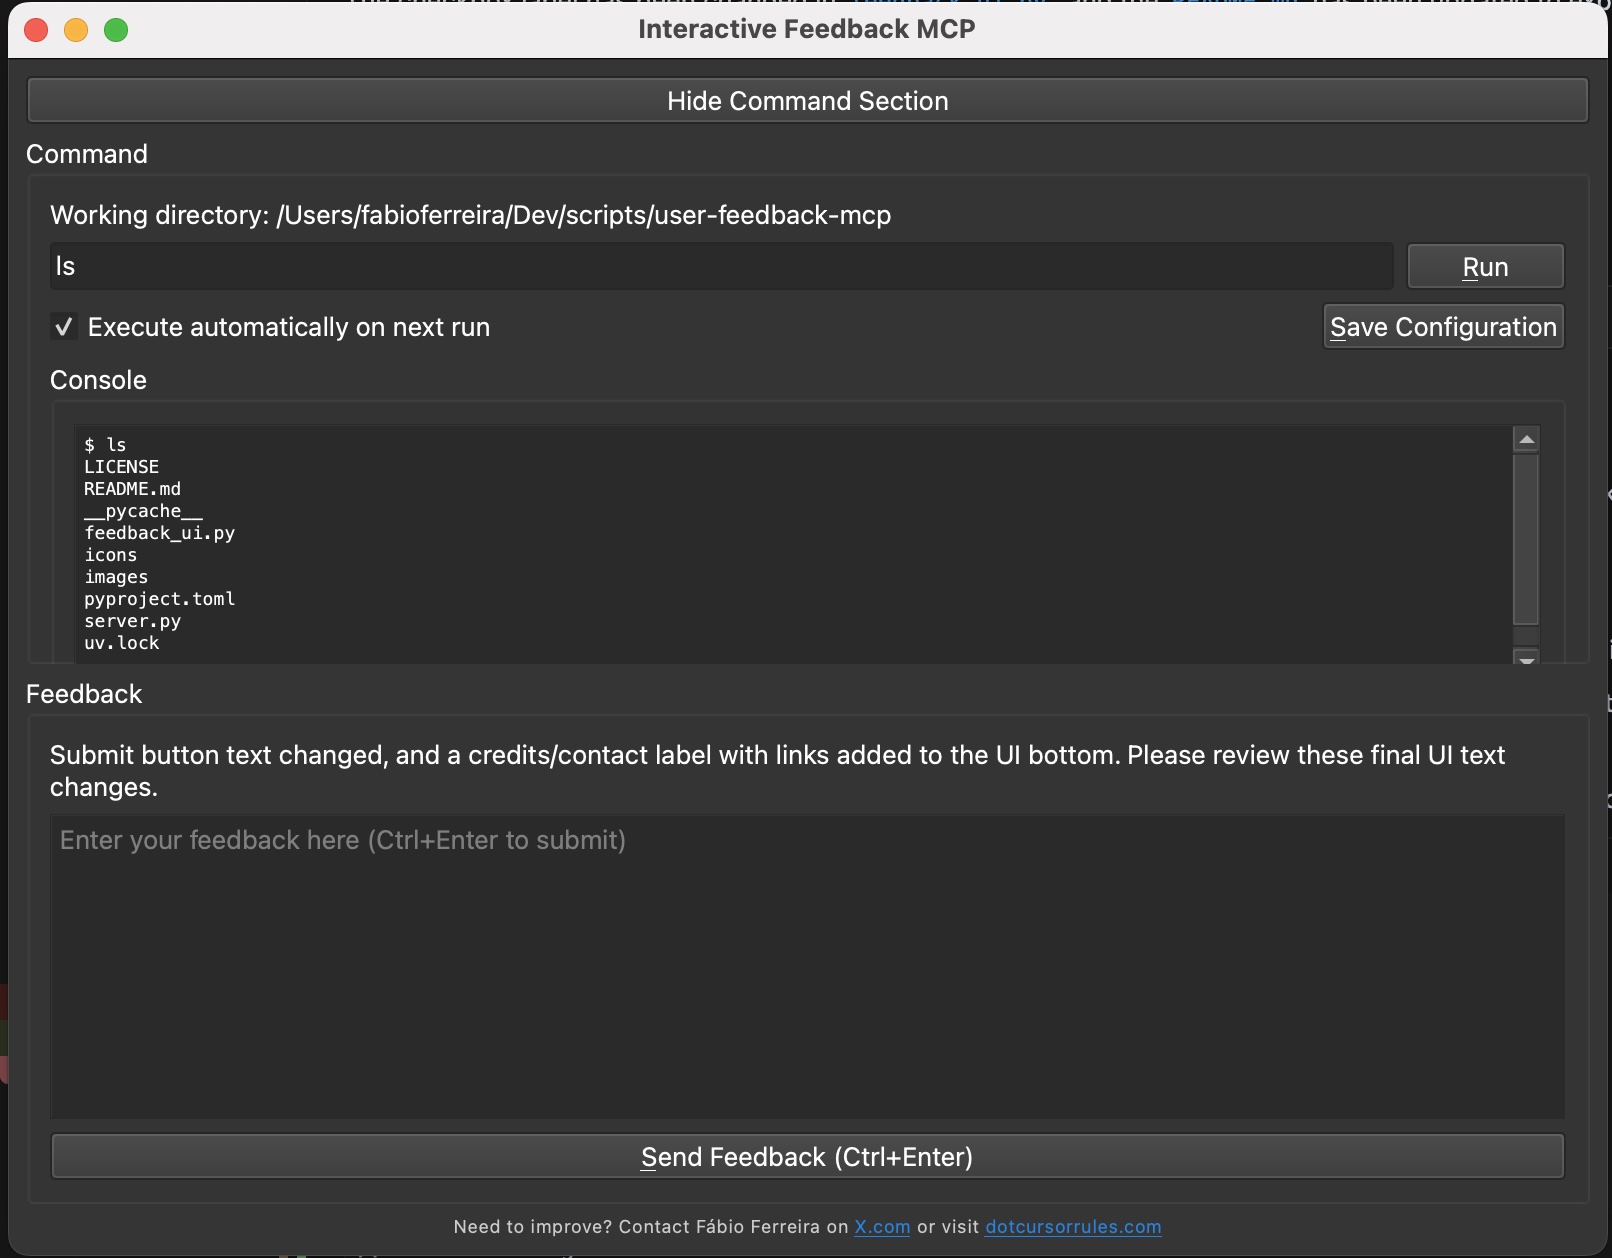Minimize the window with the yellow button
Viewport: 1612px width, 1258px height.
click(x=76, y=30)
